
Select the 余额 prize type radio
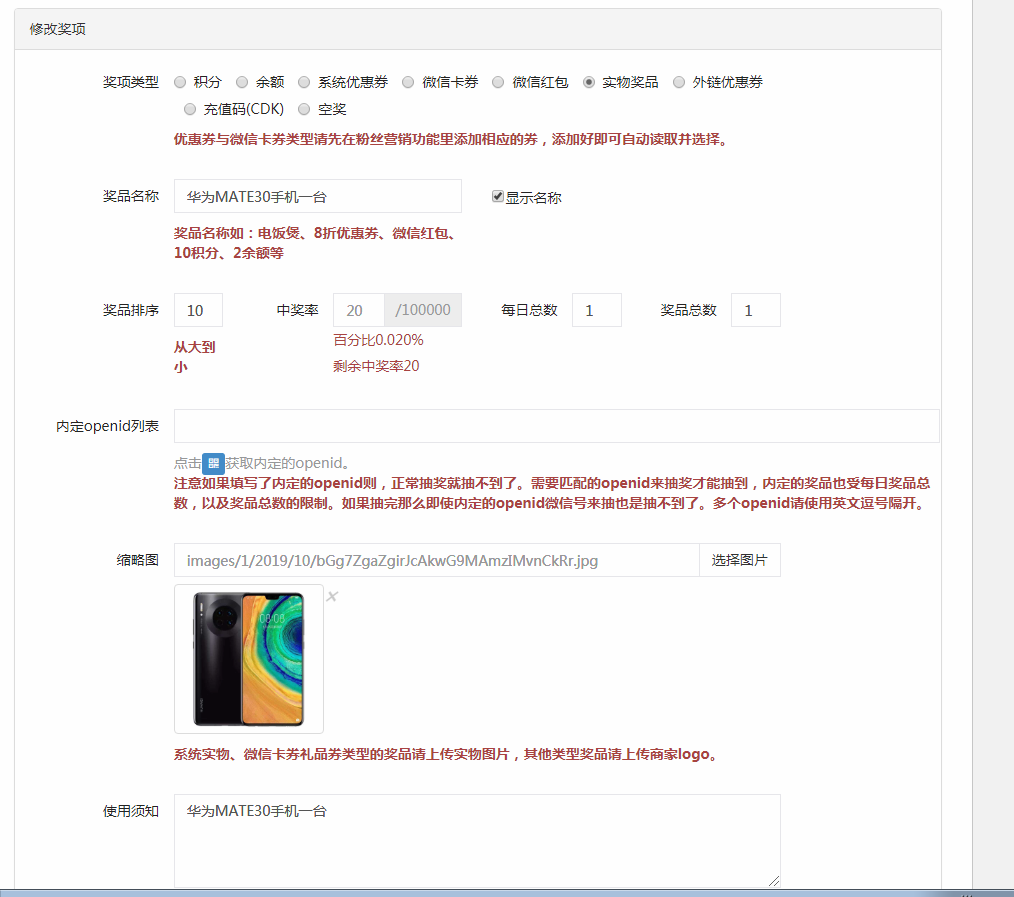pyautogui.click(x=242, y=82)
